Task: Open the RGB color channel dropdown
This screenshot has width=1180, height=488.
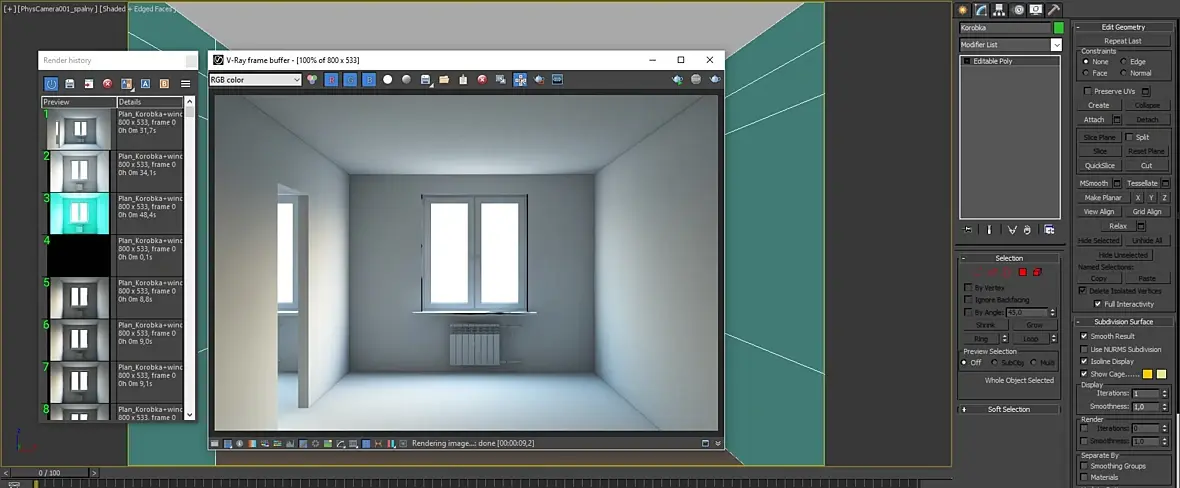Action: click(255, 80)
